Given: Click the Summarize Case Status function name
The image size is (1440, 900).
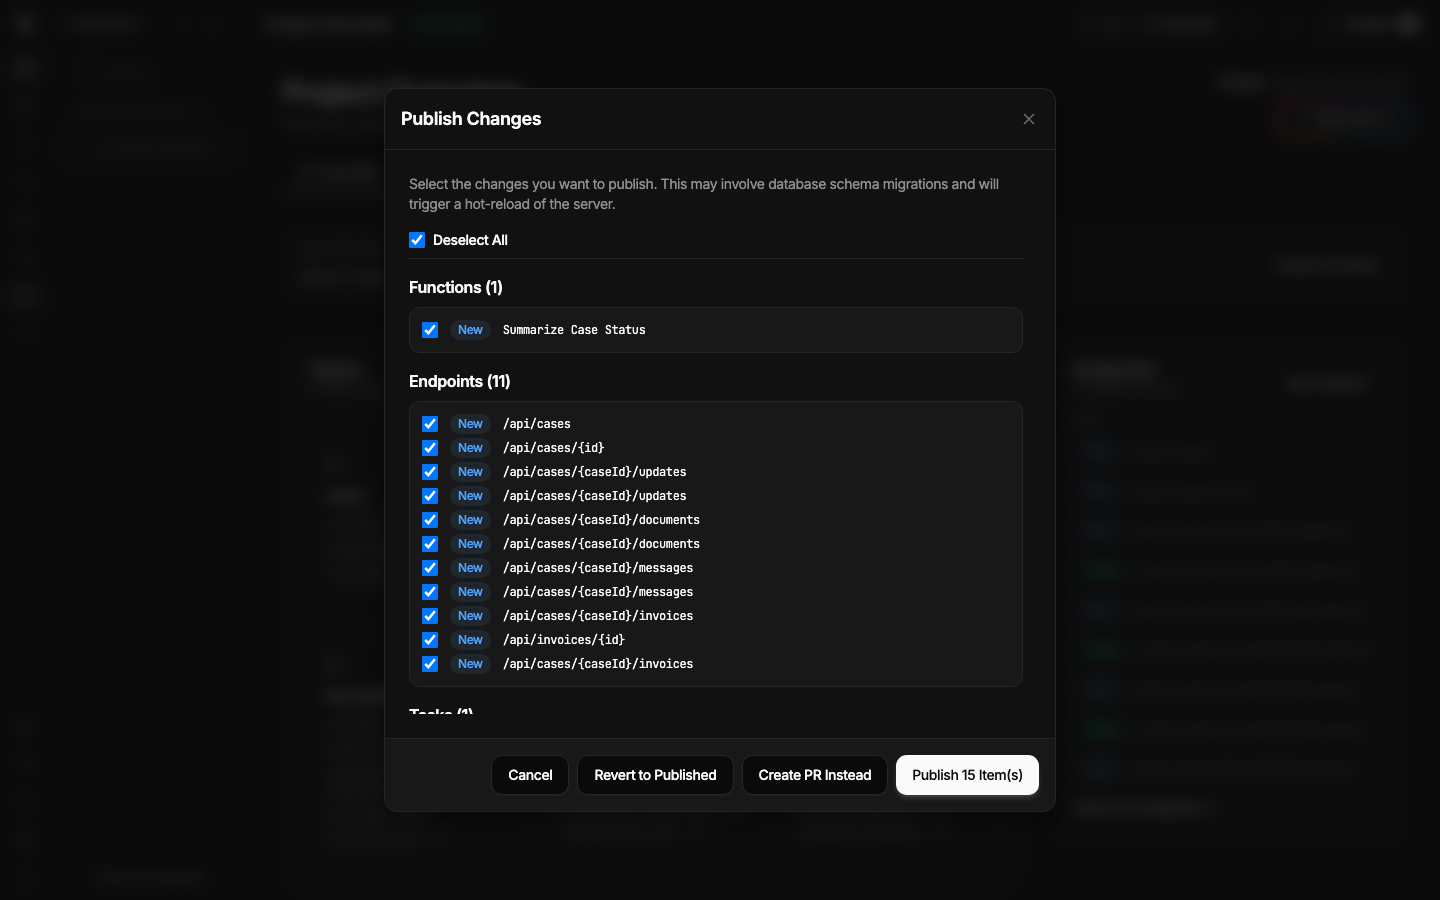Looking at the screenshot, I should tap(574, 330).
